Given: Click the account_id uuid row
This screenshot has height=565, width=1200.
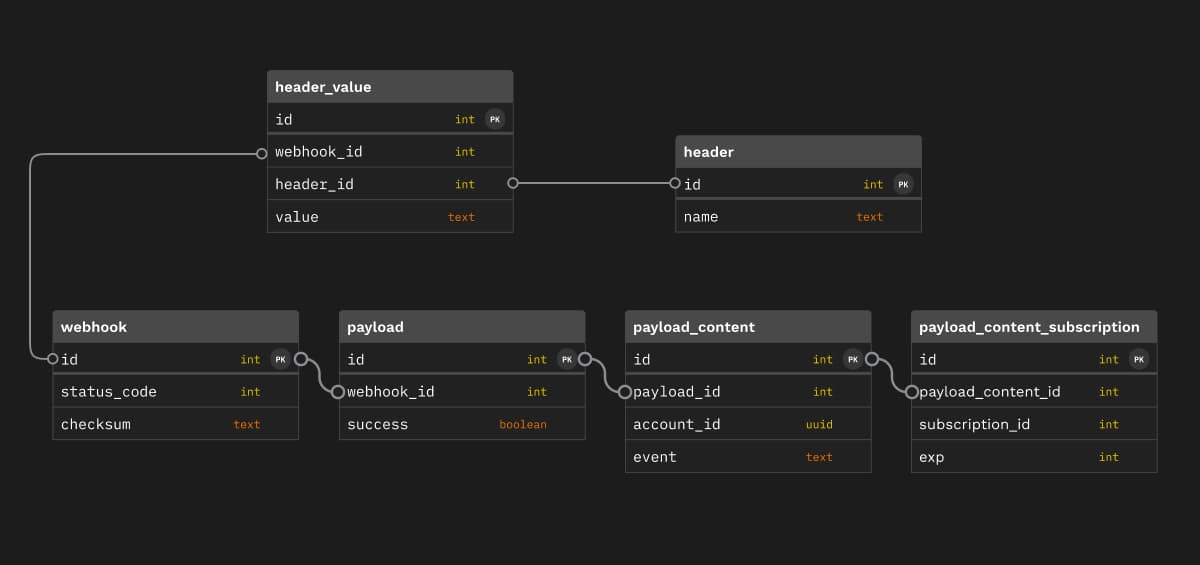Looking at the screenshot, I should (x=748, y=424).
